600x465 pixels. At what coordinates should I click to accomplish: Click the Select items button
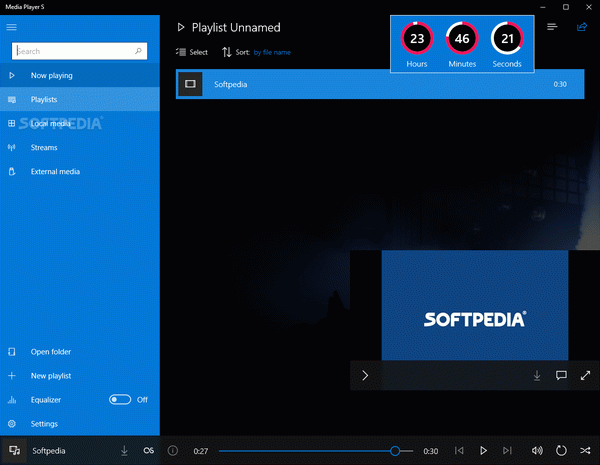tap(192, 52)
